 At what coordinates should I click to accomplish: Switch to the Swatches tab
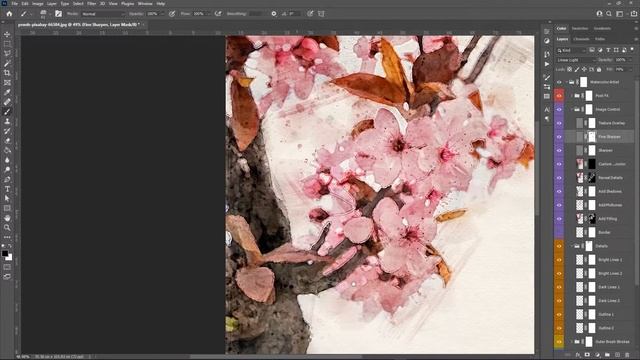tap(580, 29)
